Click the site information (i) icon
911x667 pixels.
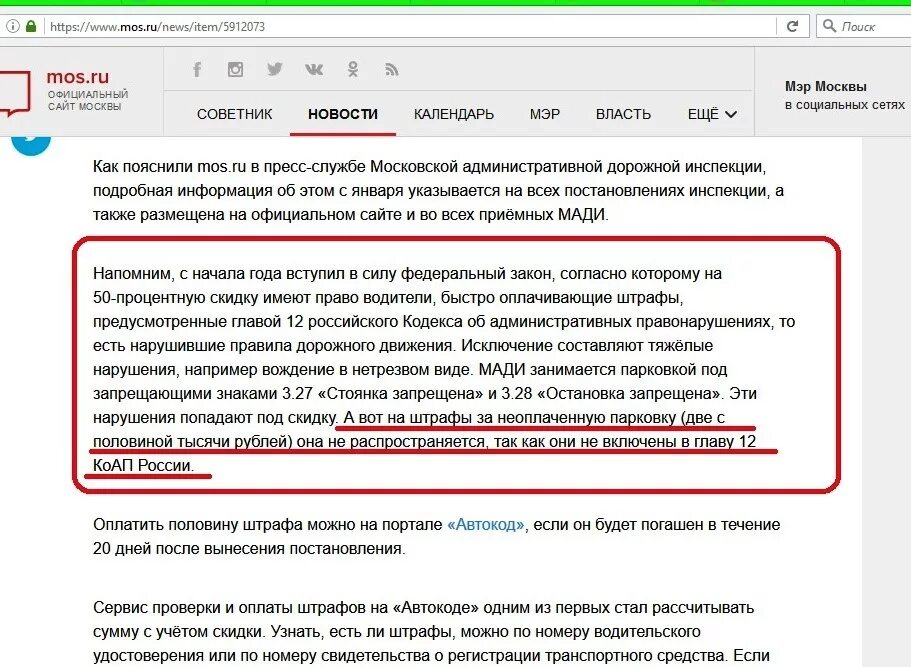[13, 26]
